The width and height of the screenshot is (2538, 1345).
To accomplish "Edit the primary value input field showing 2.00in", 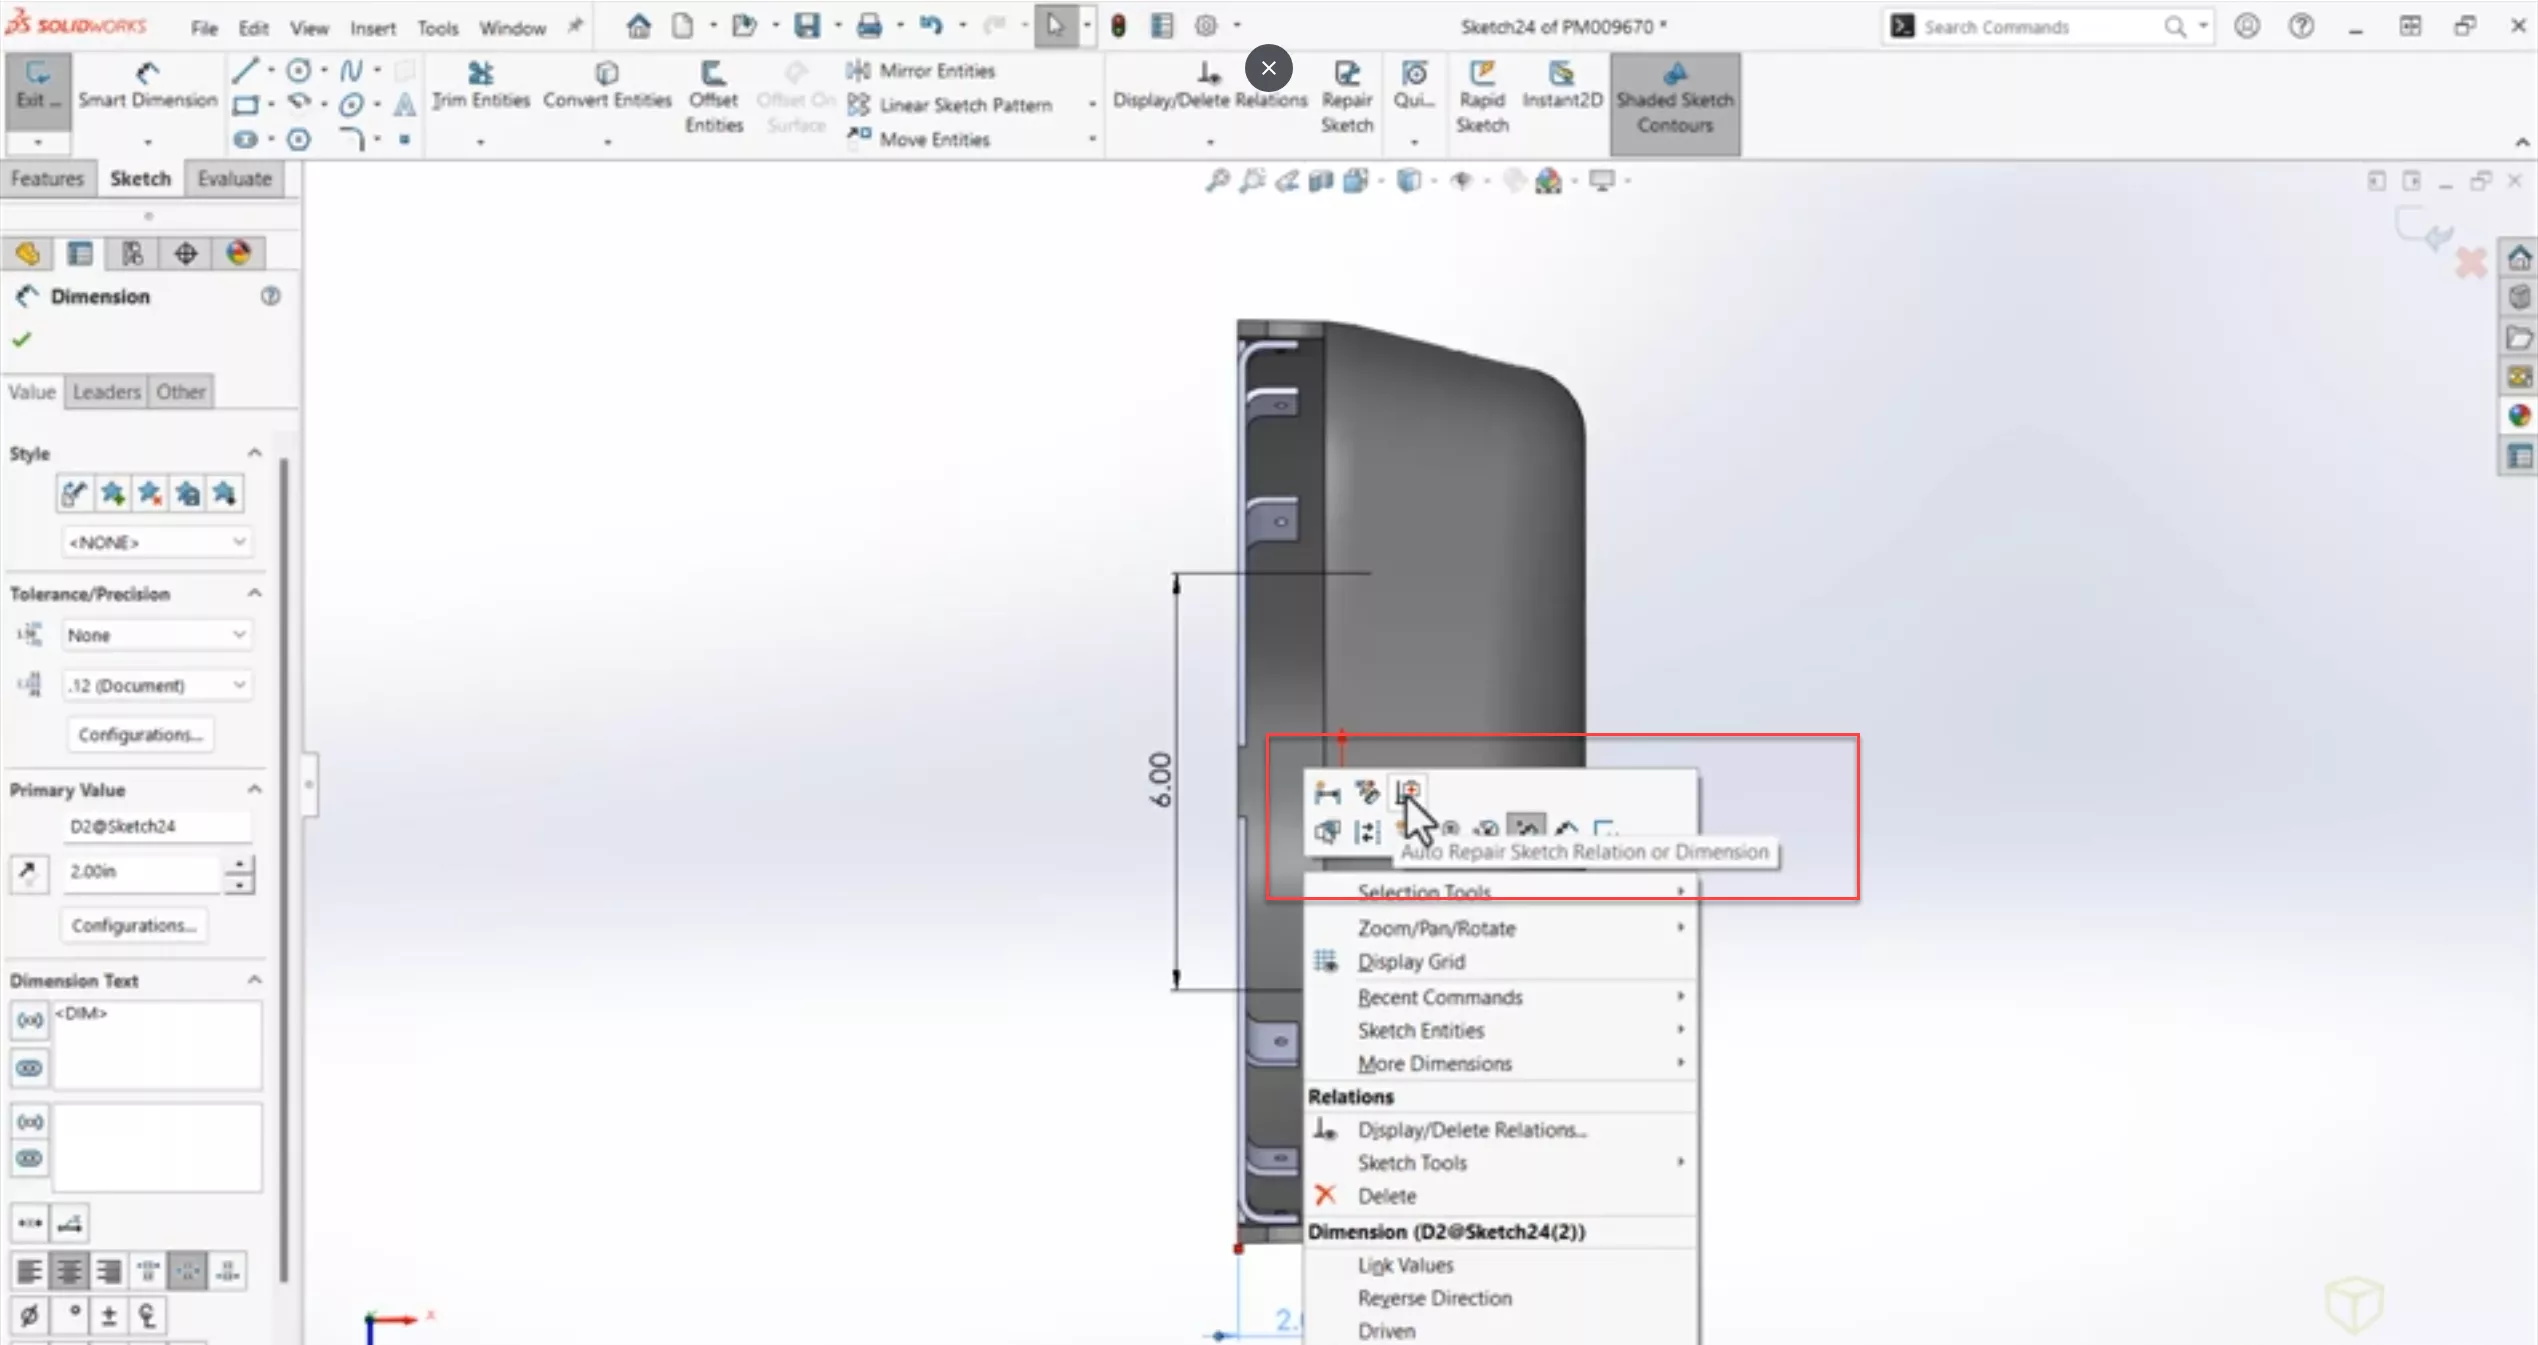I will (x=143, y=870).
